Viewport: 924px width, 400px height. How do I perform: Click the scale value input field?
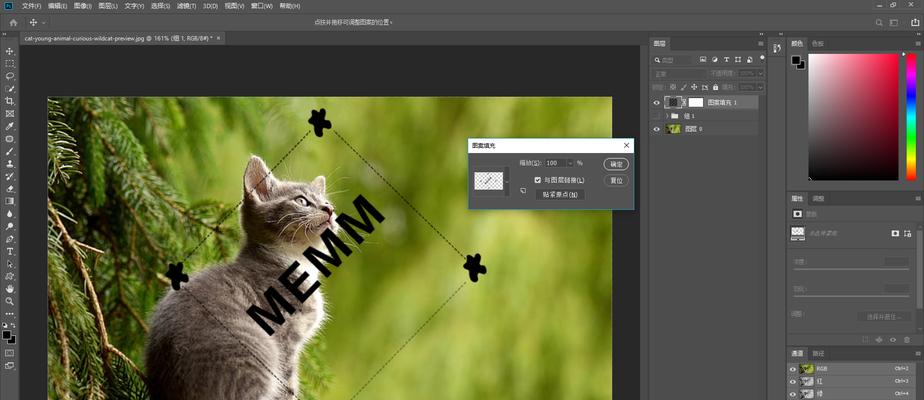pos(555,163)
